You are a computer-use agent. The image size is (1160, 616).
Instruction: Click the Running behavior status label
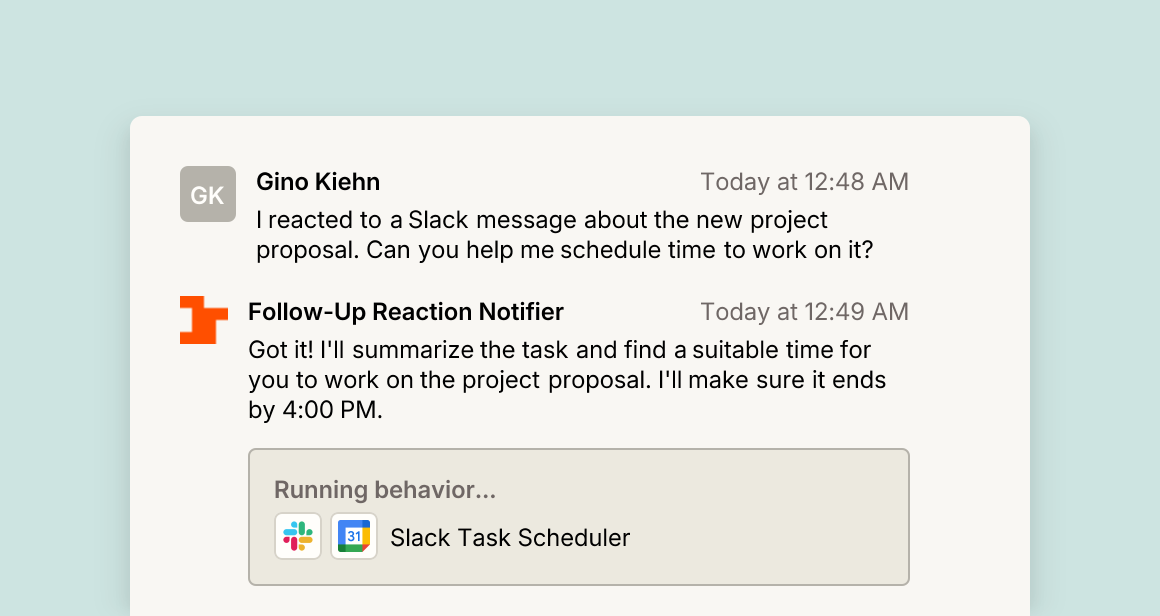point(385,490)
